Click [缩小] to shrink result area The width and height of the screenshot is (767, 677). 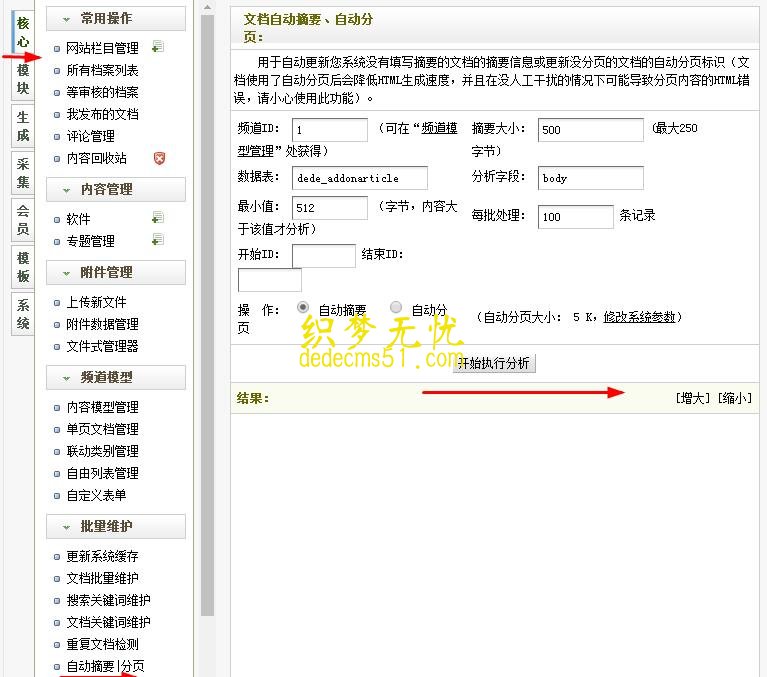[x=734, y=398]
